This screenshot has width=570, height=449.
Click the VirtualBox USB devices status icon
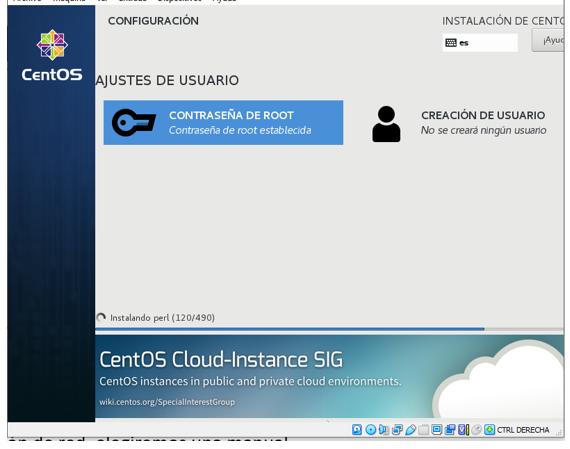(x=410, y=430)
